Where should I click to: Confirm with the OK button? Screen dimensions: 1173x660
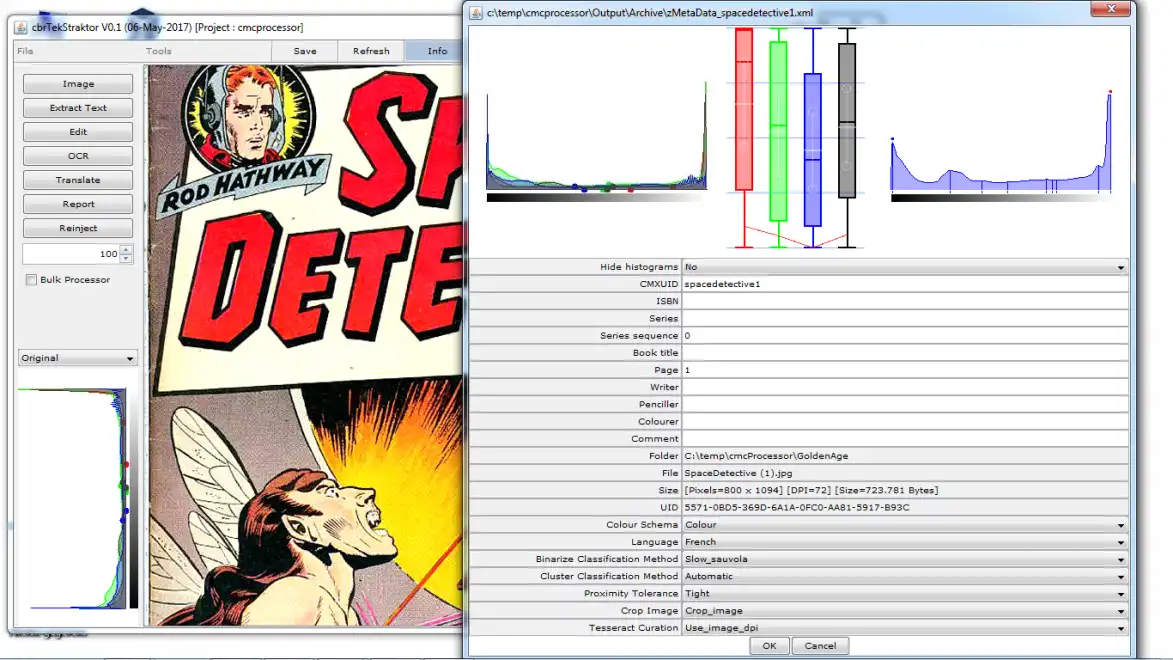769,646
